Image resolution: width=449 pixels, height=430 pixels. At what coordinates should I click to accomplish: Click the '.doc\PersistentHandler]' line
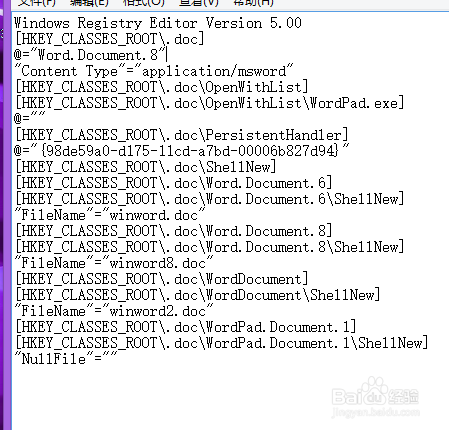click(182, 135)
